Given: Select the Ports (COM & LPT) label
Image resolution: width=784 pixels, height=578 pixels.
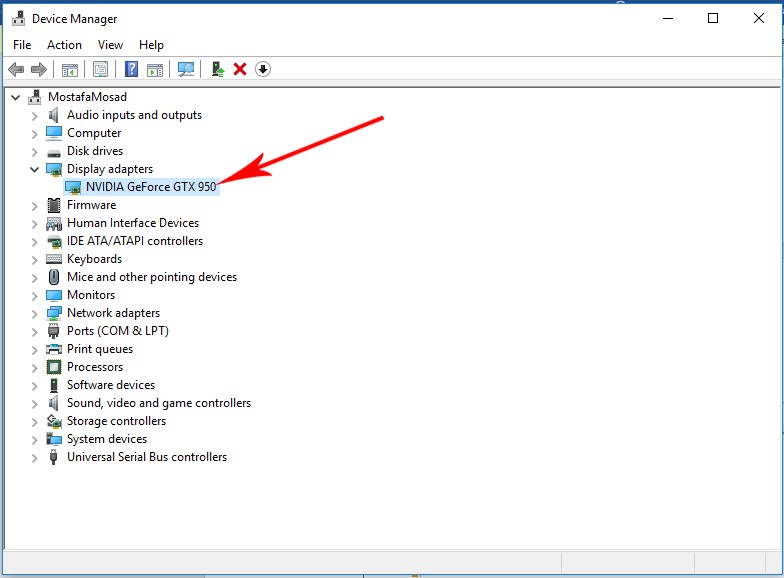Looking at the screenshot, I should [x=118, y=331].
